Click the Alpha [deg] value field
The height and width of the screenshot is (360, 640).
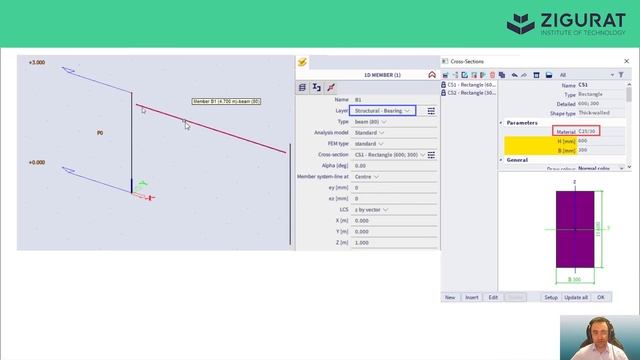[x=395, y=166]
